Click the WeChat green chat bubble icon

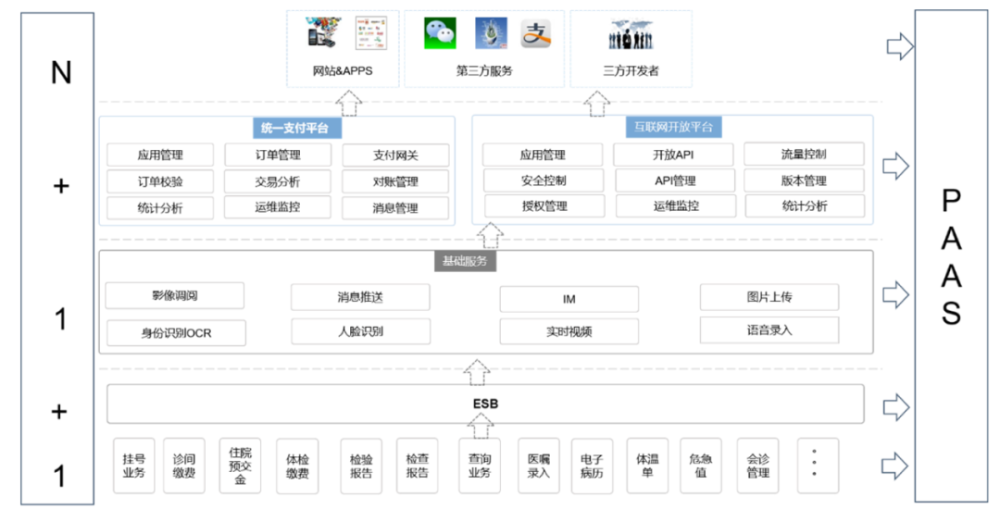(x=440, y=33)
